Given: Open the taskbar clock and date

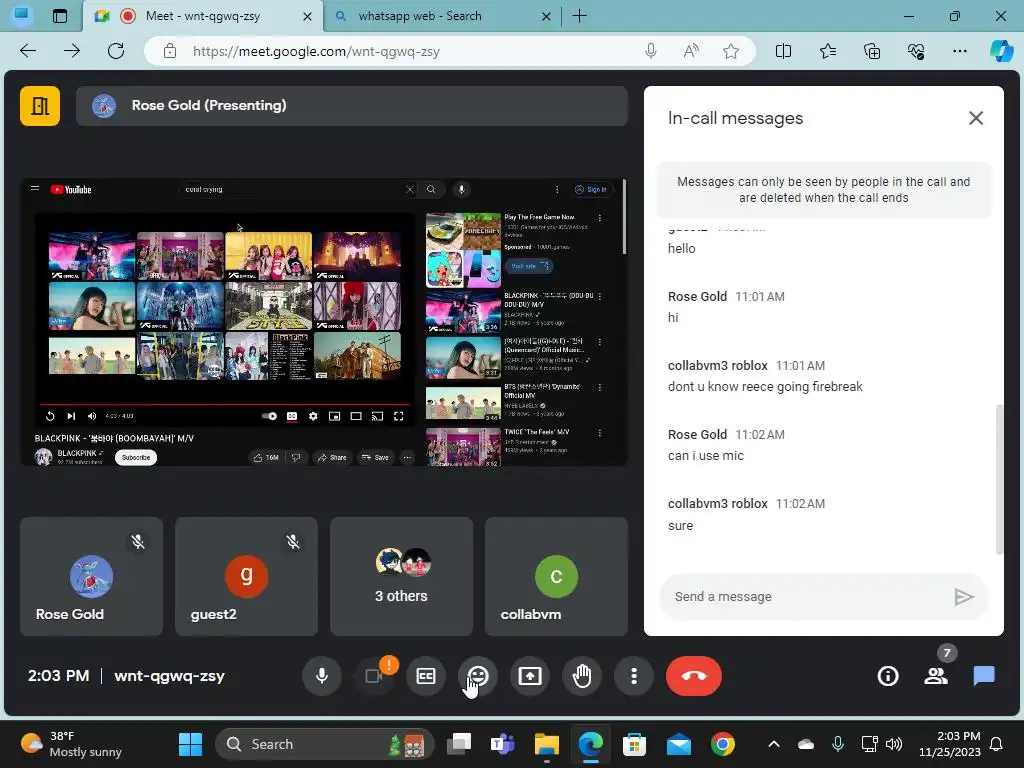Looking at the screenshot, I should 950,744.
